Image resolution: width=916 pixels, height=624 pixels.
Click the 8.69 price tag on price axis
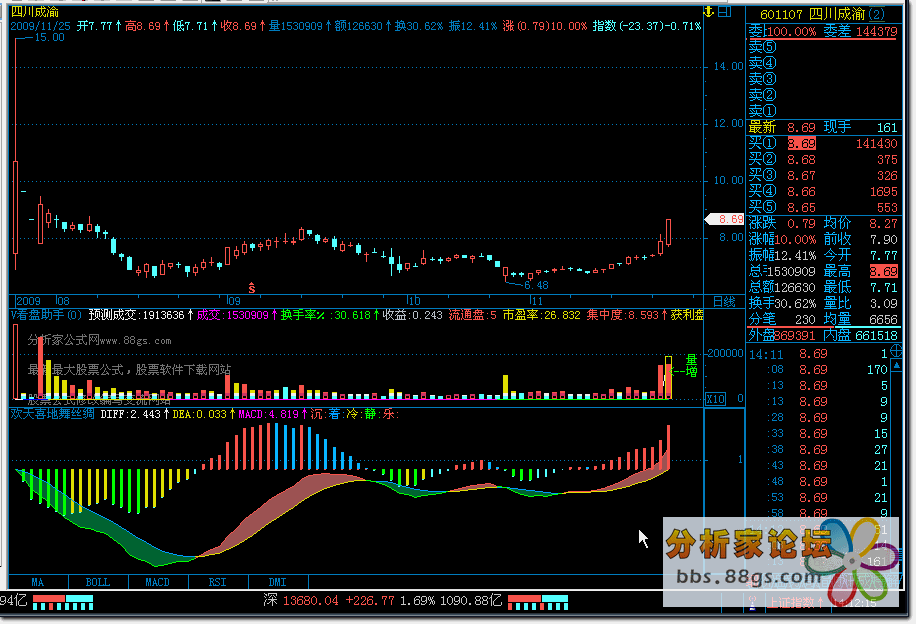point(725,218)
